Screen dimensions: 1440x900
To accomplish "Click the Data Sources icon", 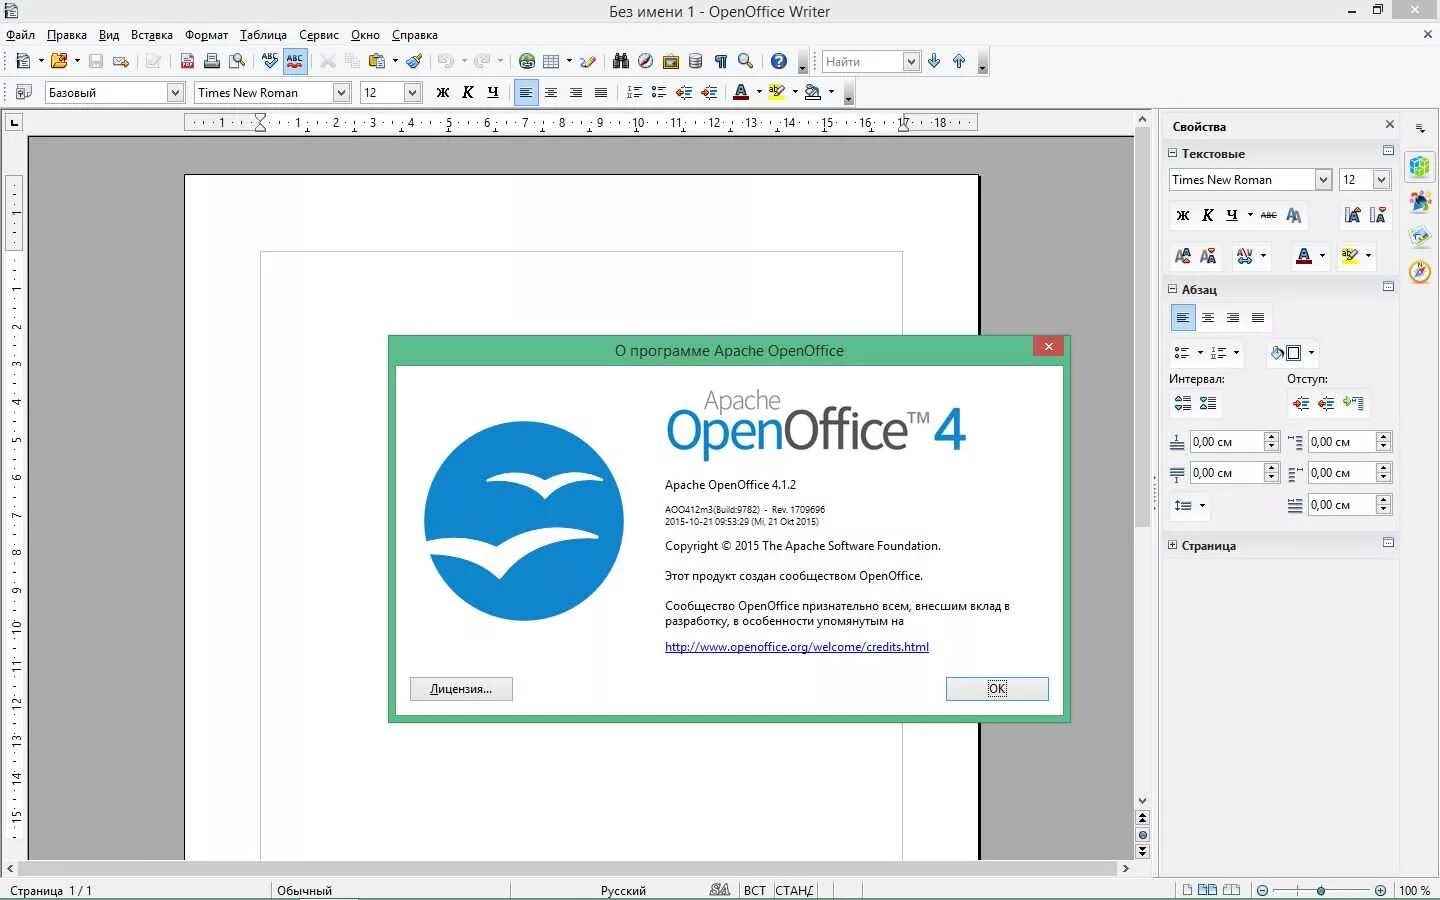I will 696,61.
